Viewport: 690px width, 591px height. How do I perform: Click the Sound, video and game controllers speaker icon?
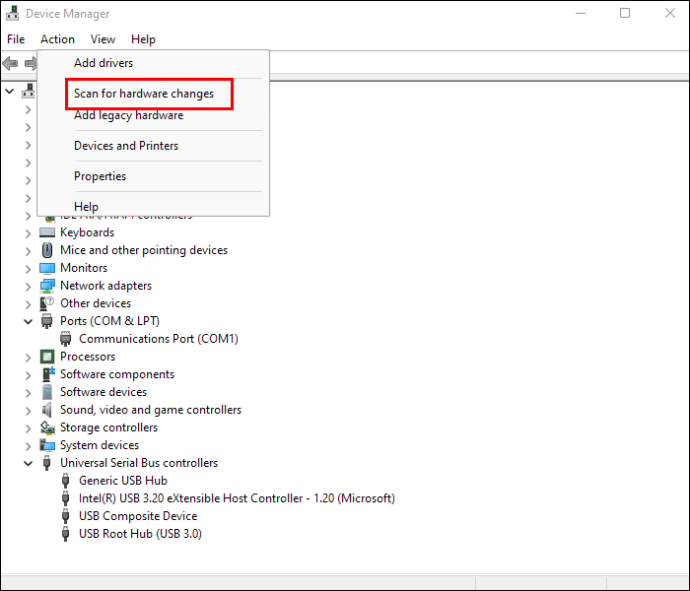[x=47, y=410]
